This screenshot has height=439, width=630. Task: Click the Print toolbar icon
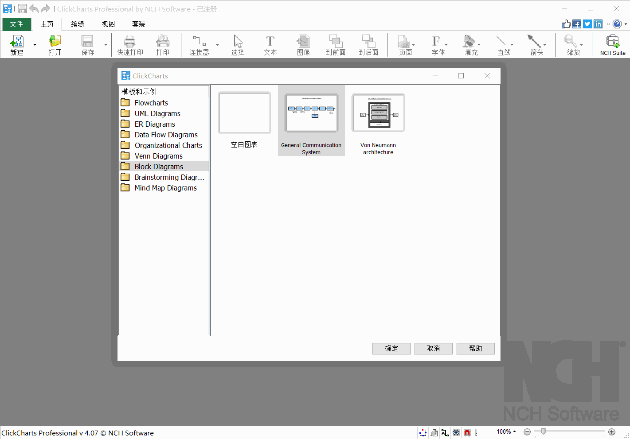coord(163,44)
